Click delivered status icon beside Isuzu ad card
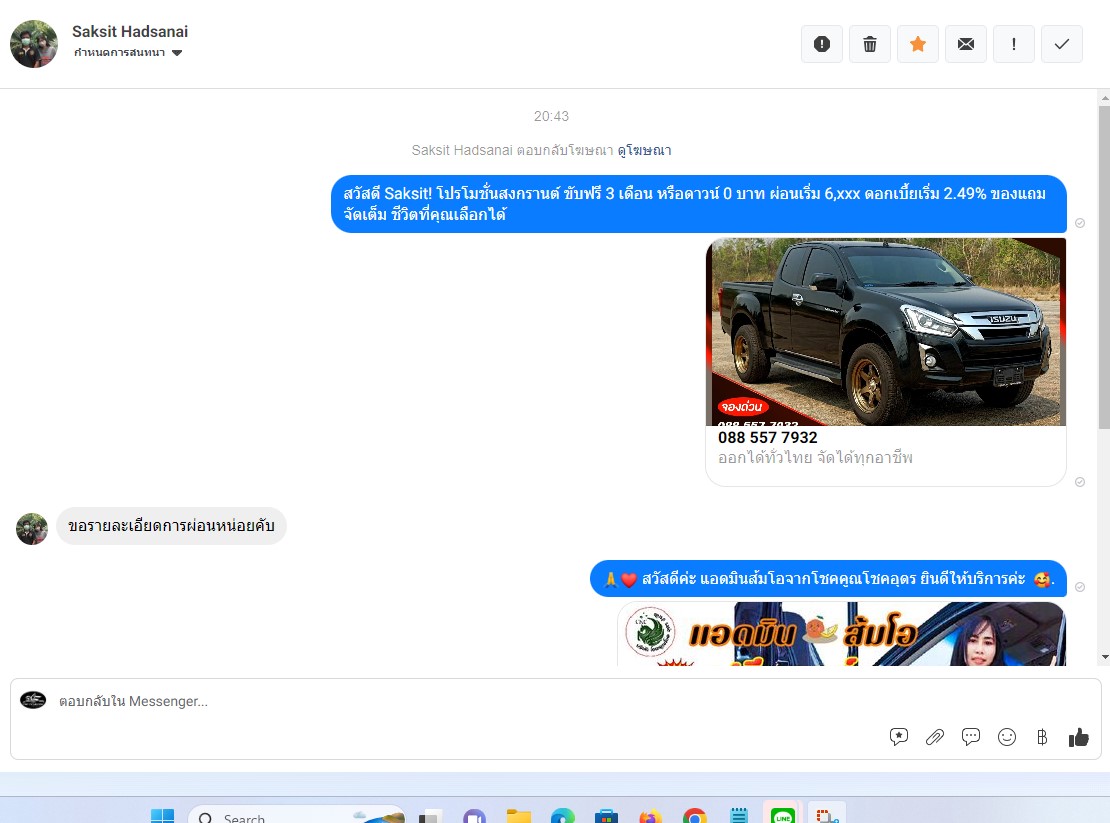This screenshot has width=1110, height=823. point(1080,482)
